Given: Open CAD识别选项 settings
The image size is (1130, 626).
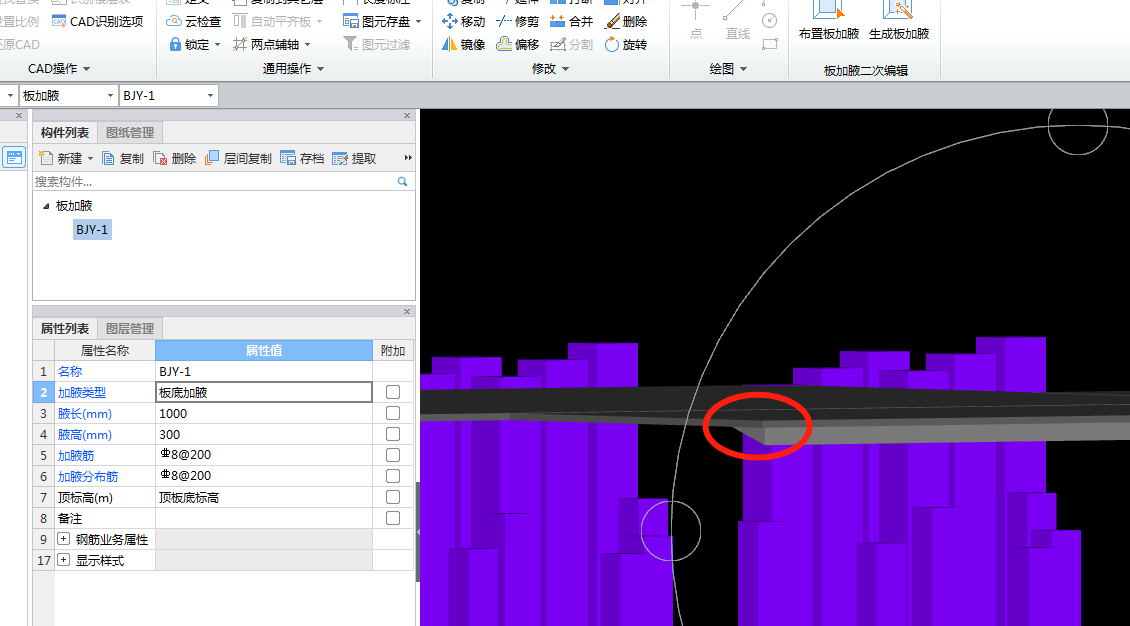Looking at the screenshot, I should (98, 22).
